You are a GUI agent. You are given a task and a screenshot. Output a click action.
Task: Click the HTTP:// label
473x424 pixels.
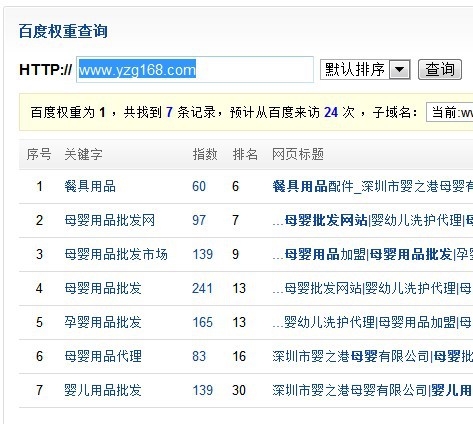tap(46, 70)
